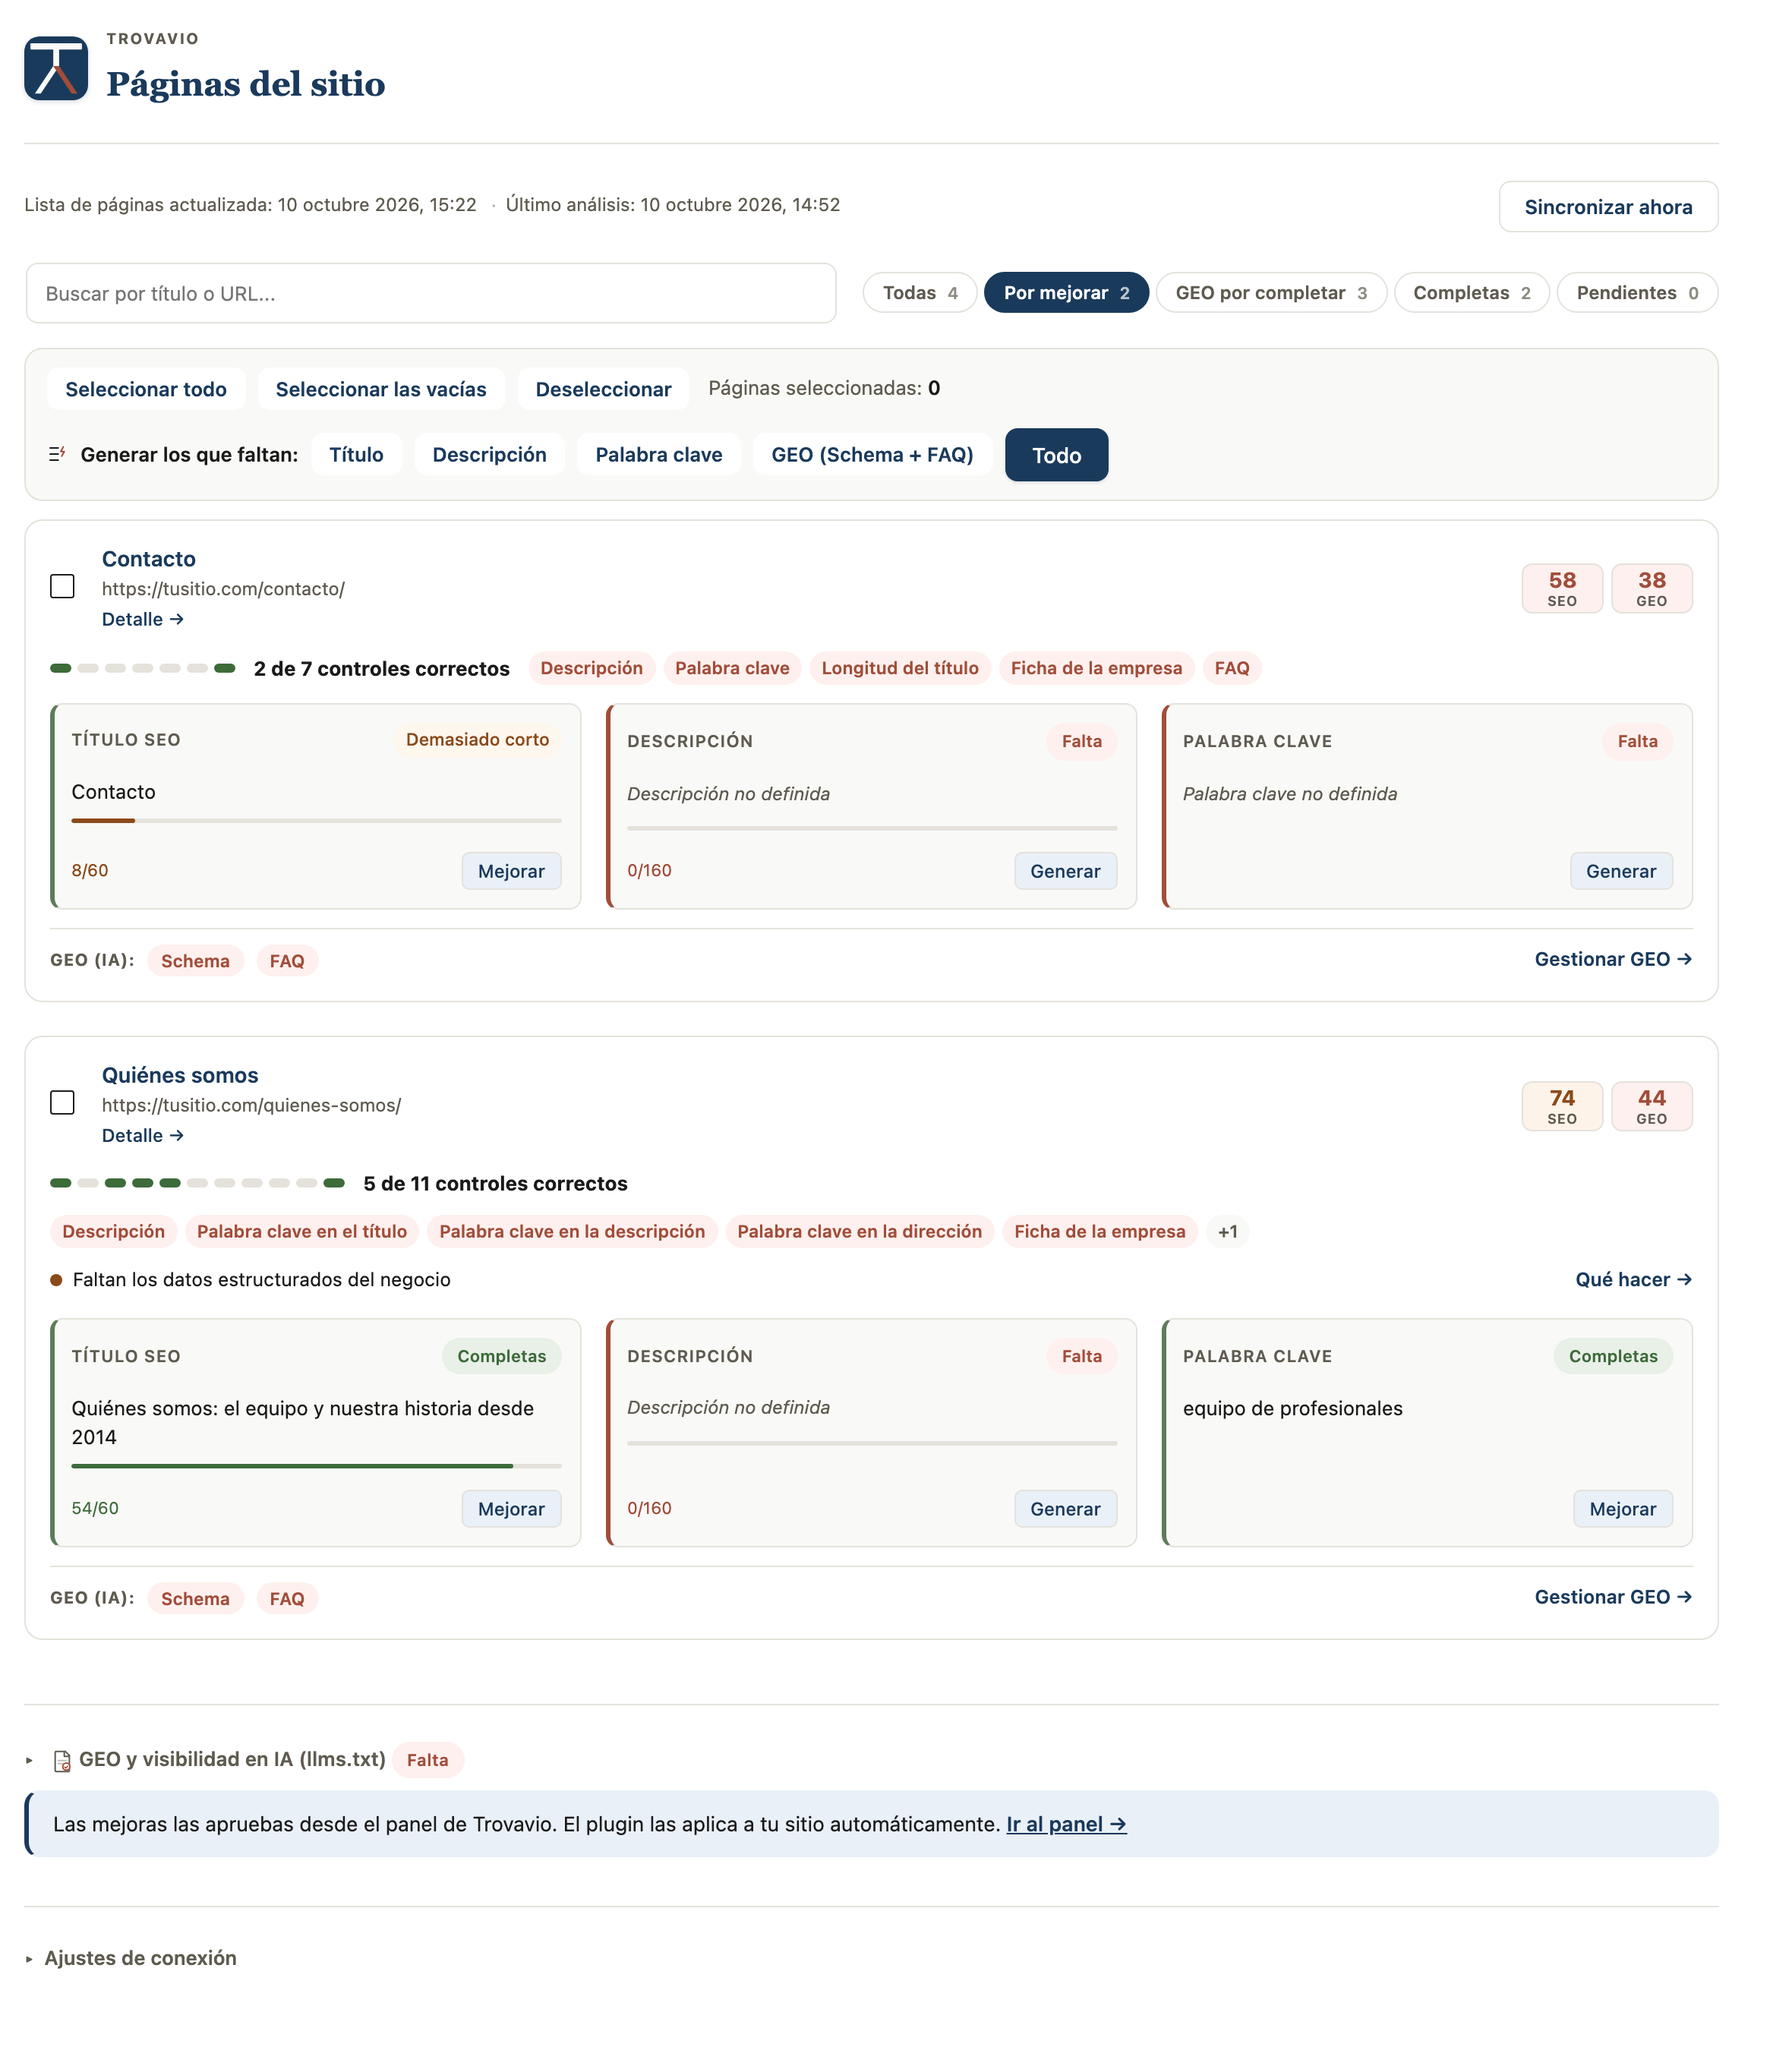Image resolution: width=1792 pixels, height=2047 pixels.
Task: Click the generate-missing list icon
Action: [x=57, y=454]
